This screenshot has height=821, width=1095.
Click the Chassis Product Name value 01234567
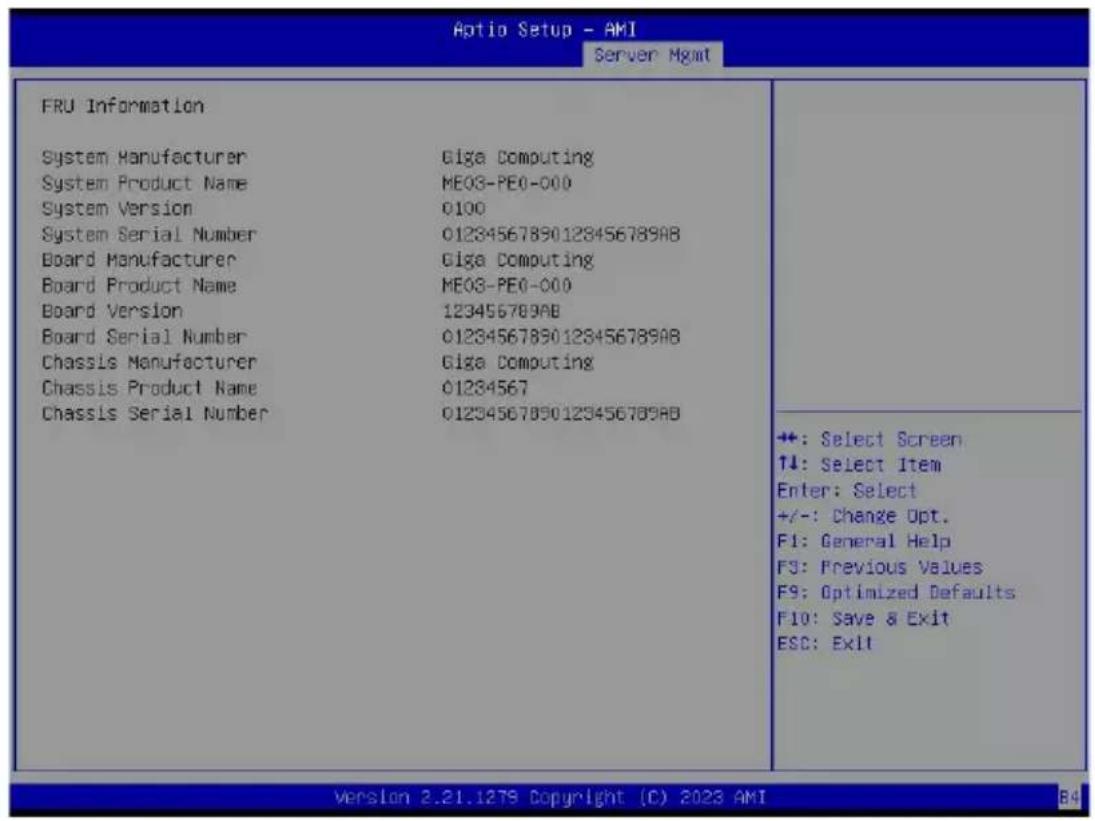pyautogui.click(x=485, y=387)
